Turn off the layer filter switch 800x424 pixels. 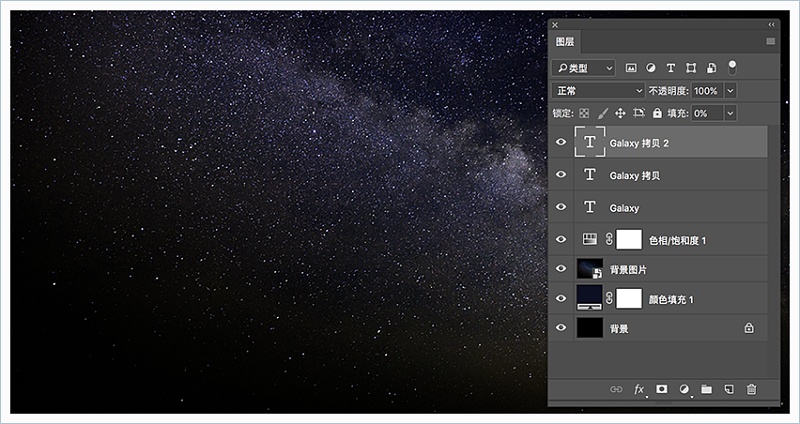tap(732, 67)
